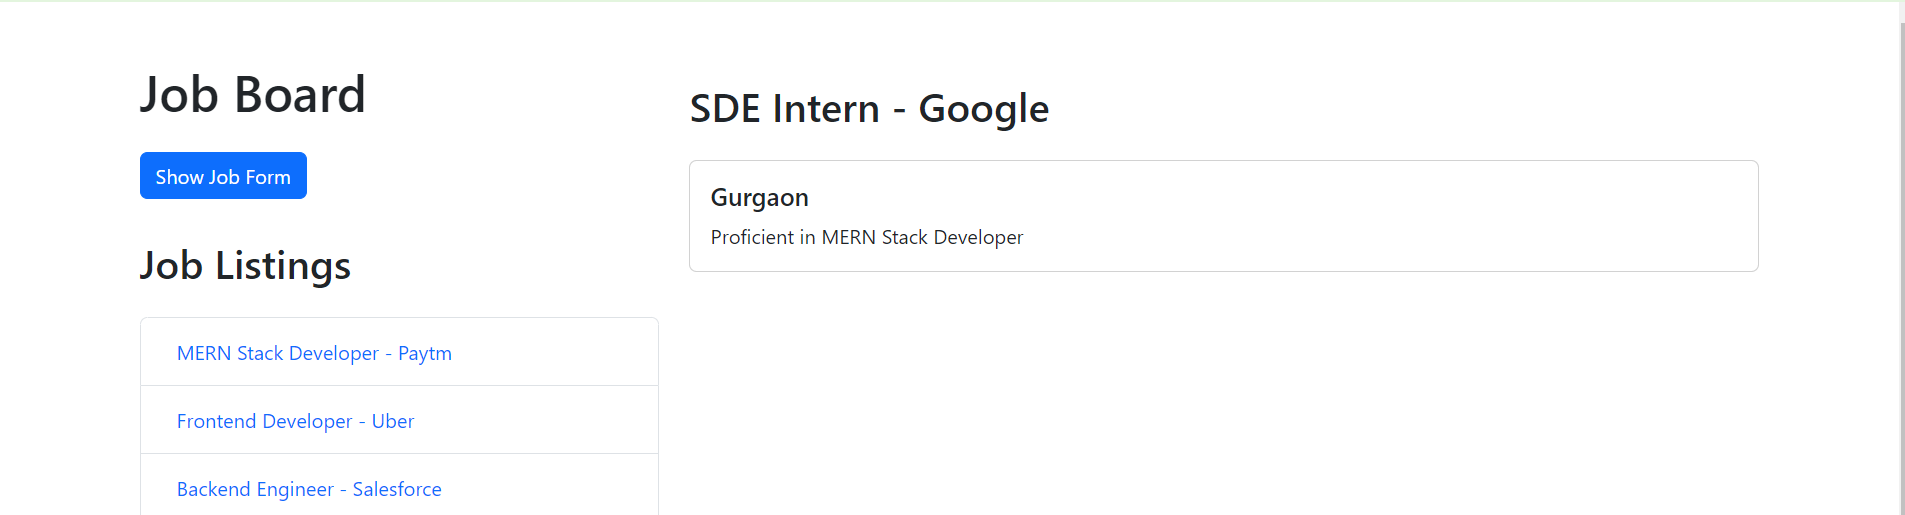Open the Frontend Developer - Uber listing
This screenshot has width=1905, height=515.
pos(295,421)
